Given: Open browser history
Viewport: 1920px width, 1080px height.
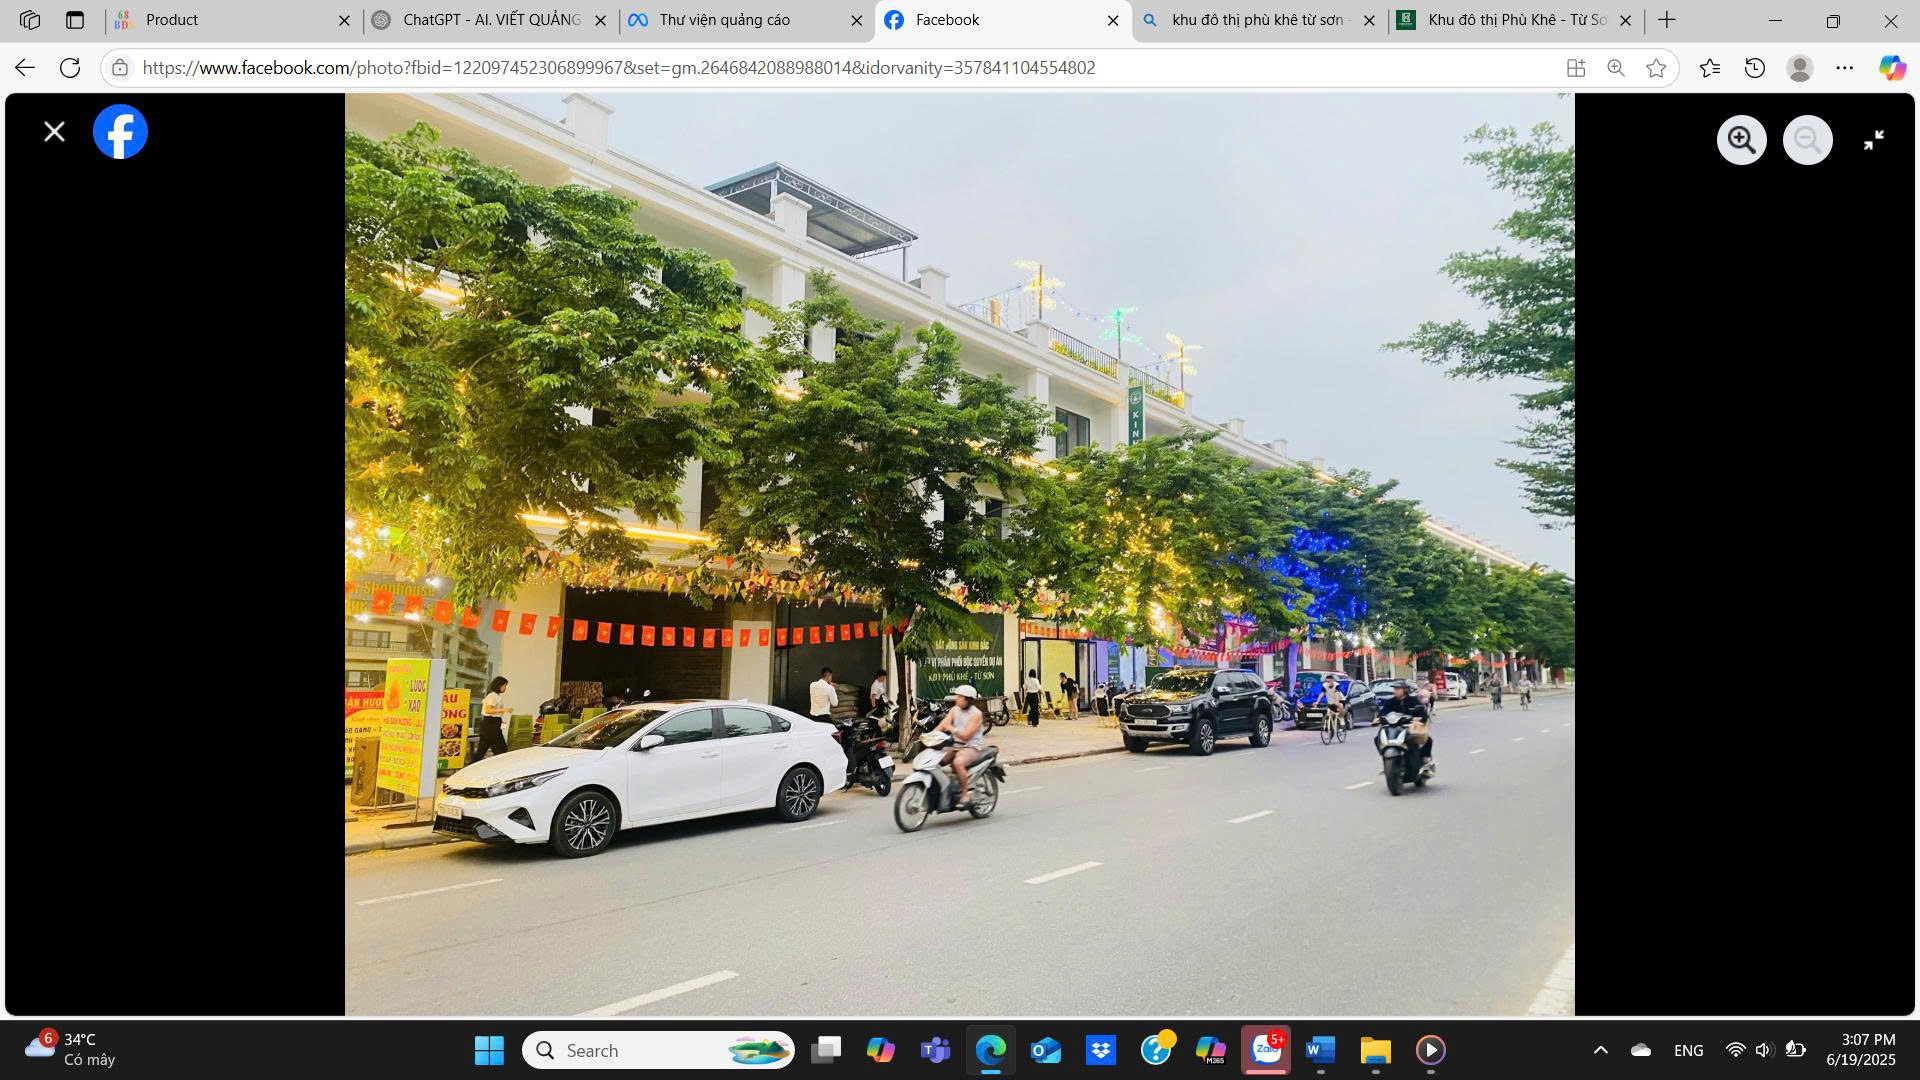Looking at the screenshot, I should (1754, 68).
